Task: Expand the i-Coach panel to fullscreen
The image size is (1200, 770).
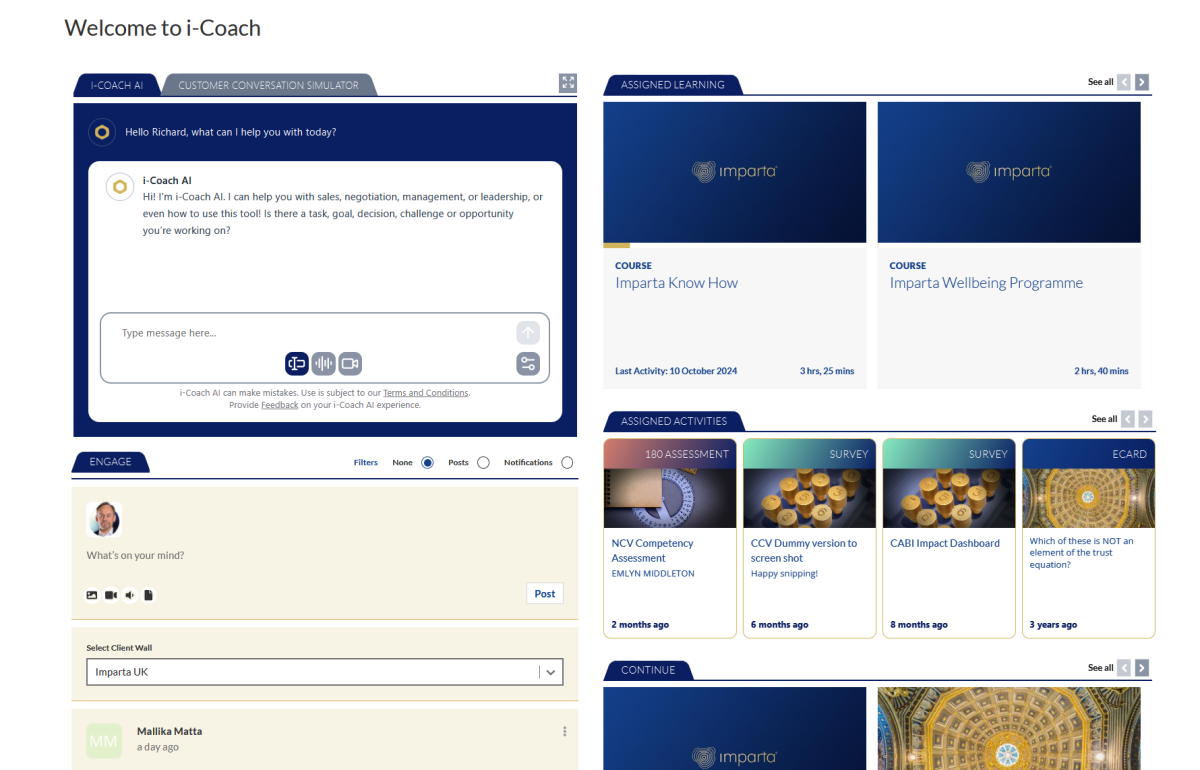Action: click(x=568, y=83)
